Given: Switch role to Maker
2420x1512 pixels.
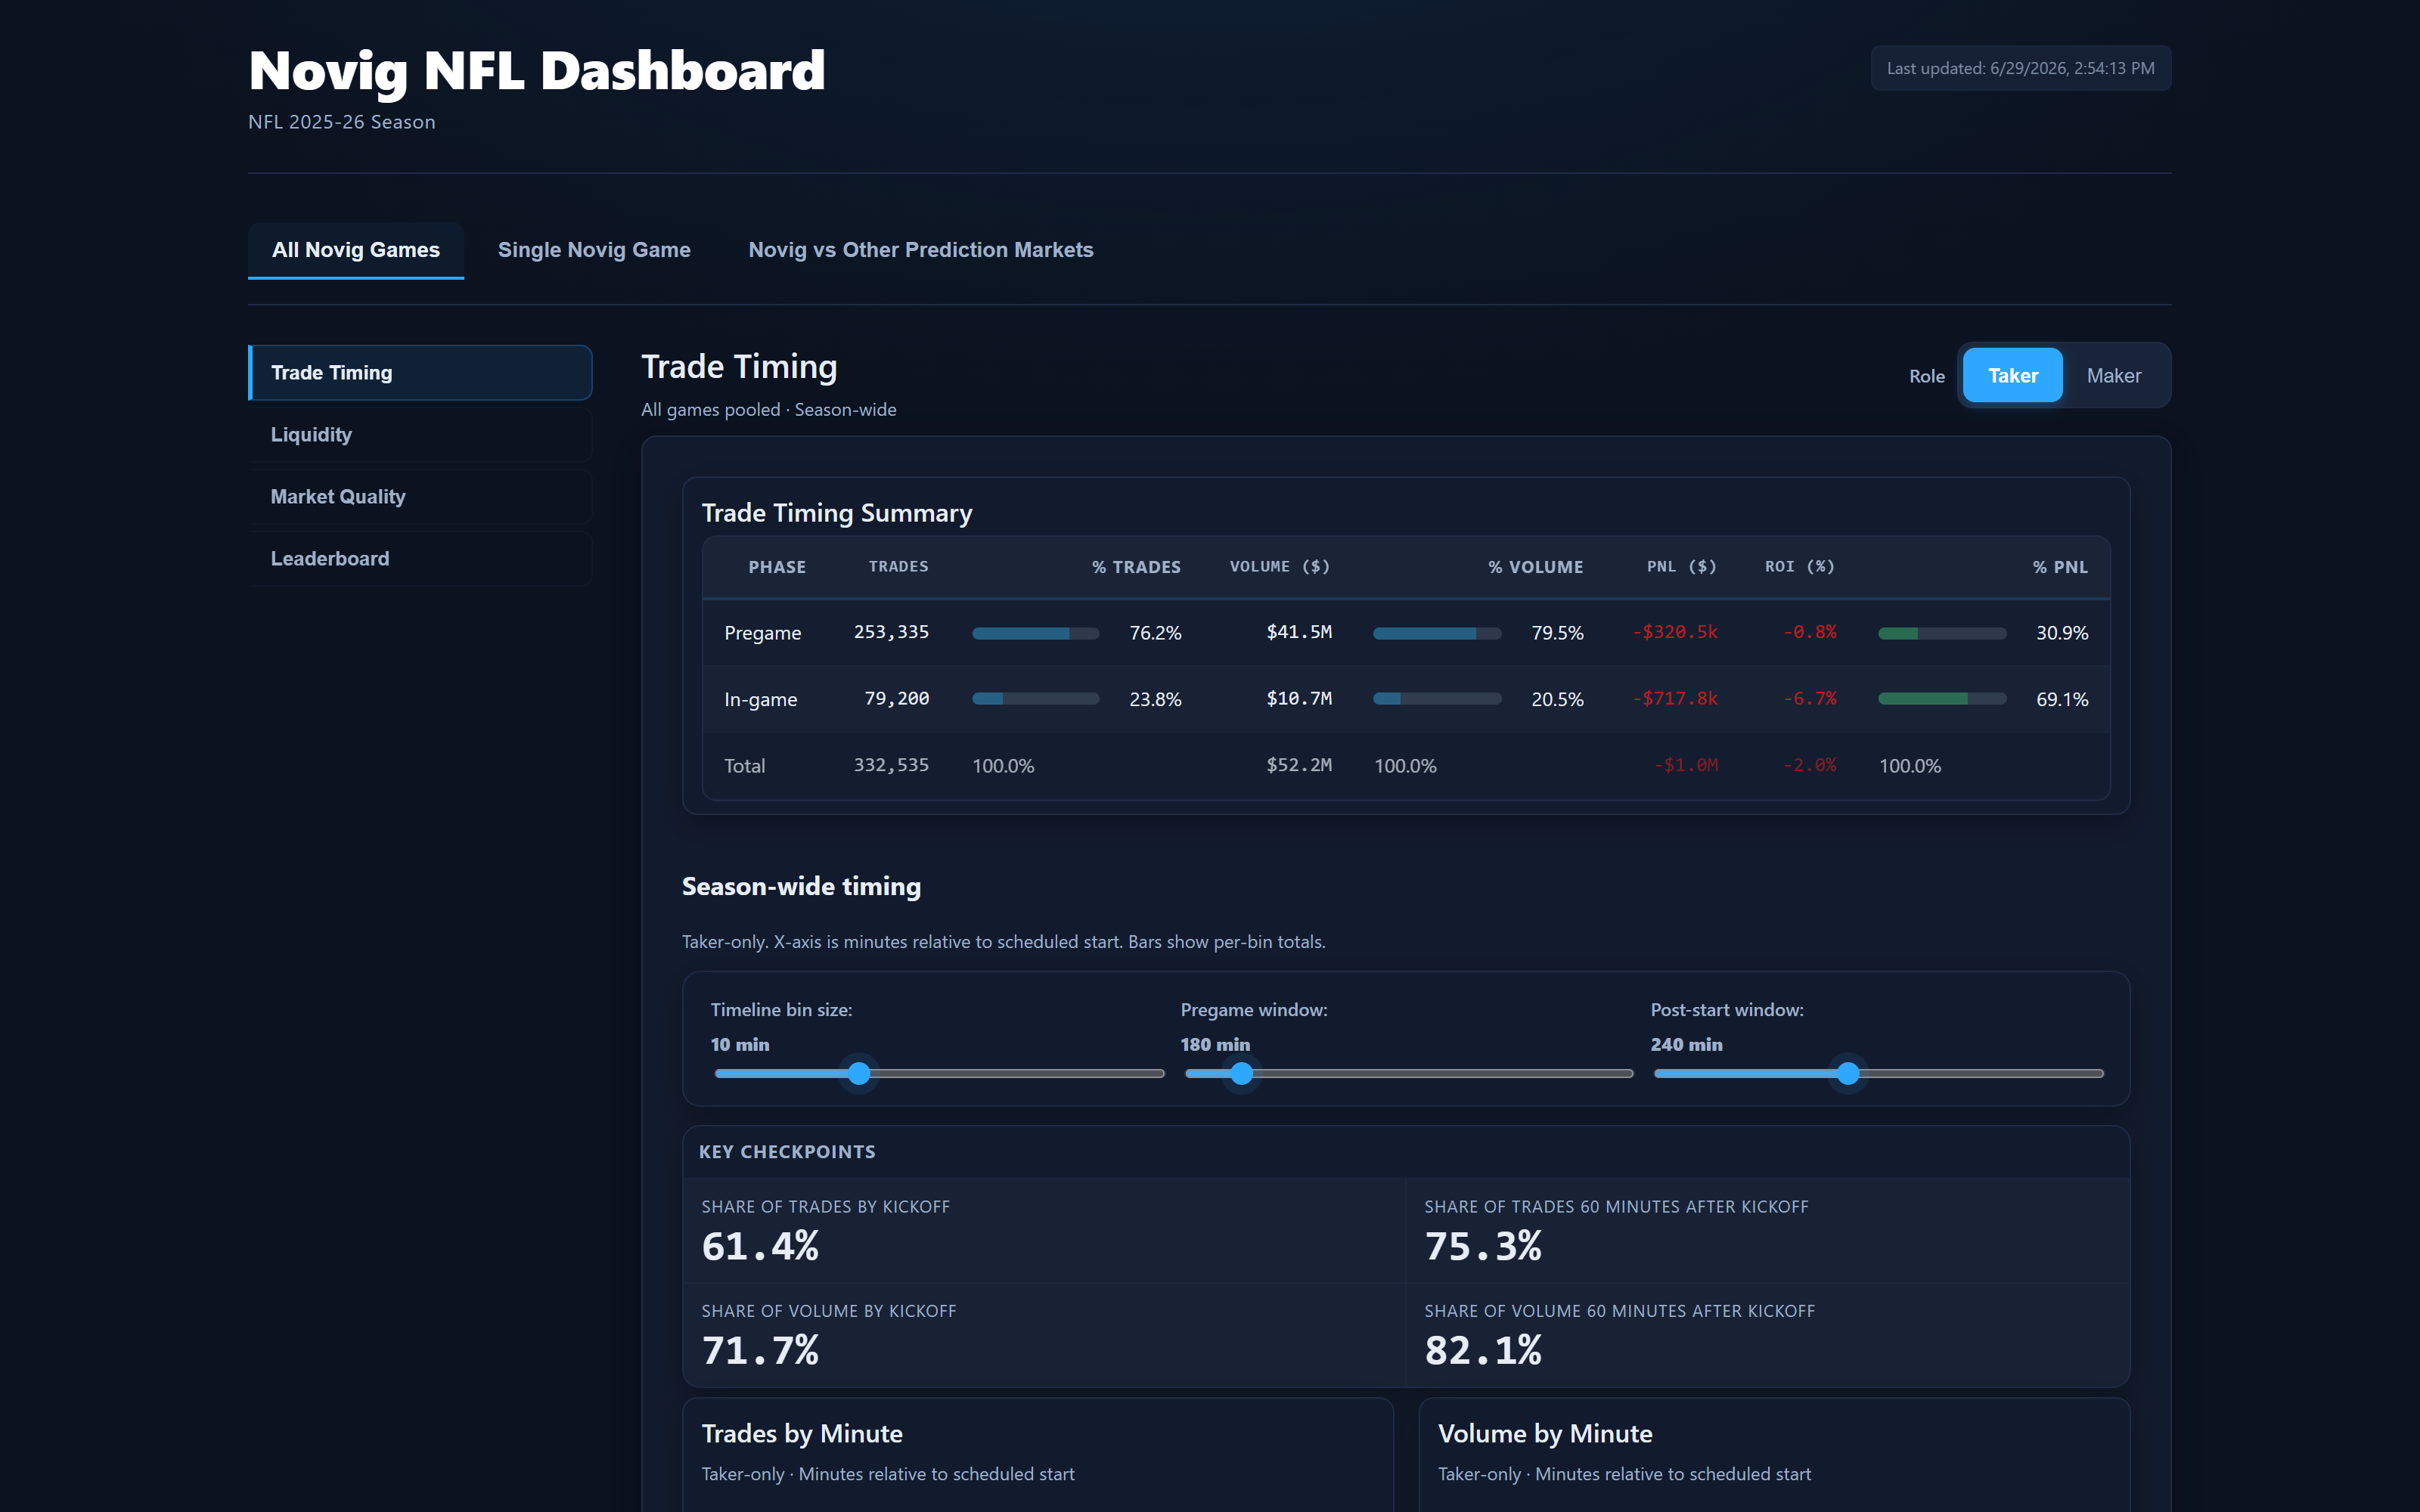Looking at the screenshot, I should click(2113, 376).
